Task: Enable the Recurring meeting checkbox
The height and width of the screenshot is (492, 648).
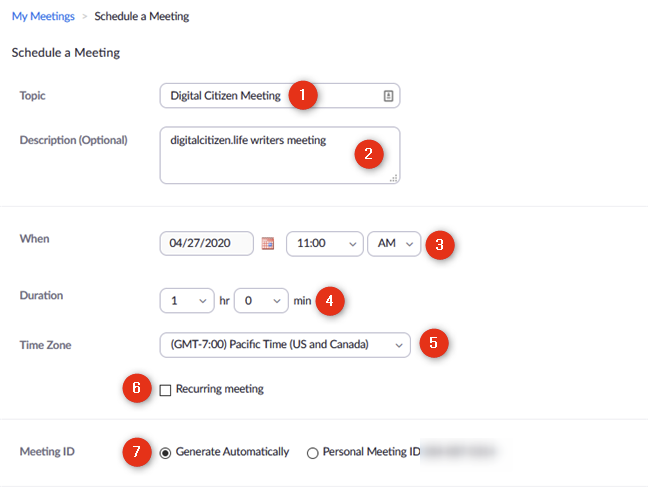Action: tap(166, 390)
